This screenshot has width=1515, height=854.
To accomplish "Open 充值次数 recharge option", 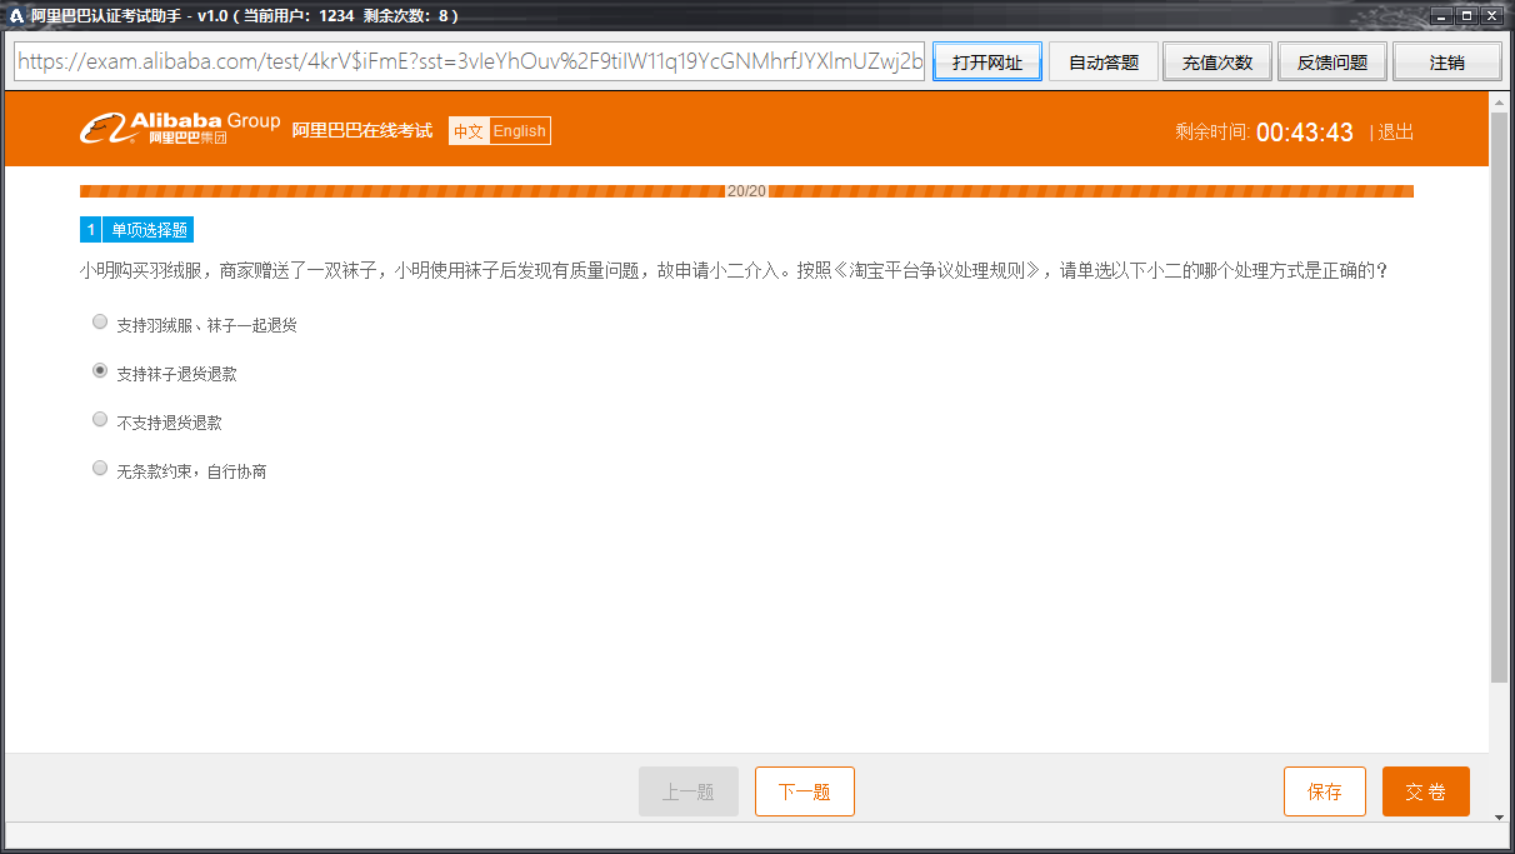I will point(1217,62).
